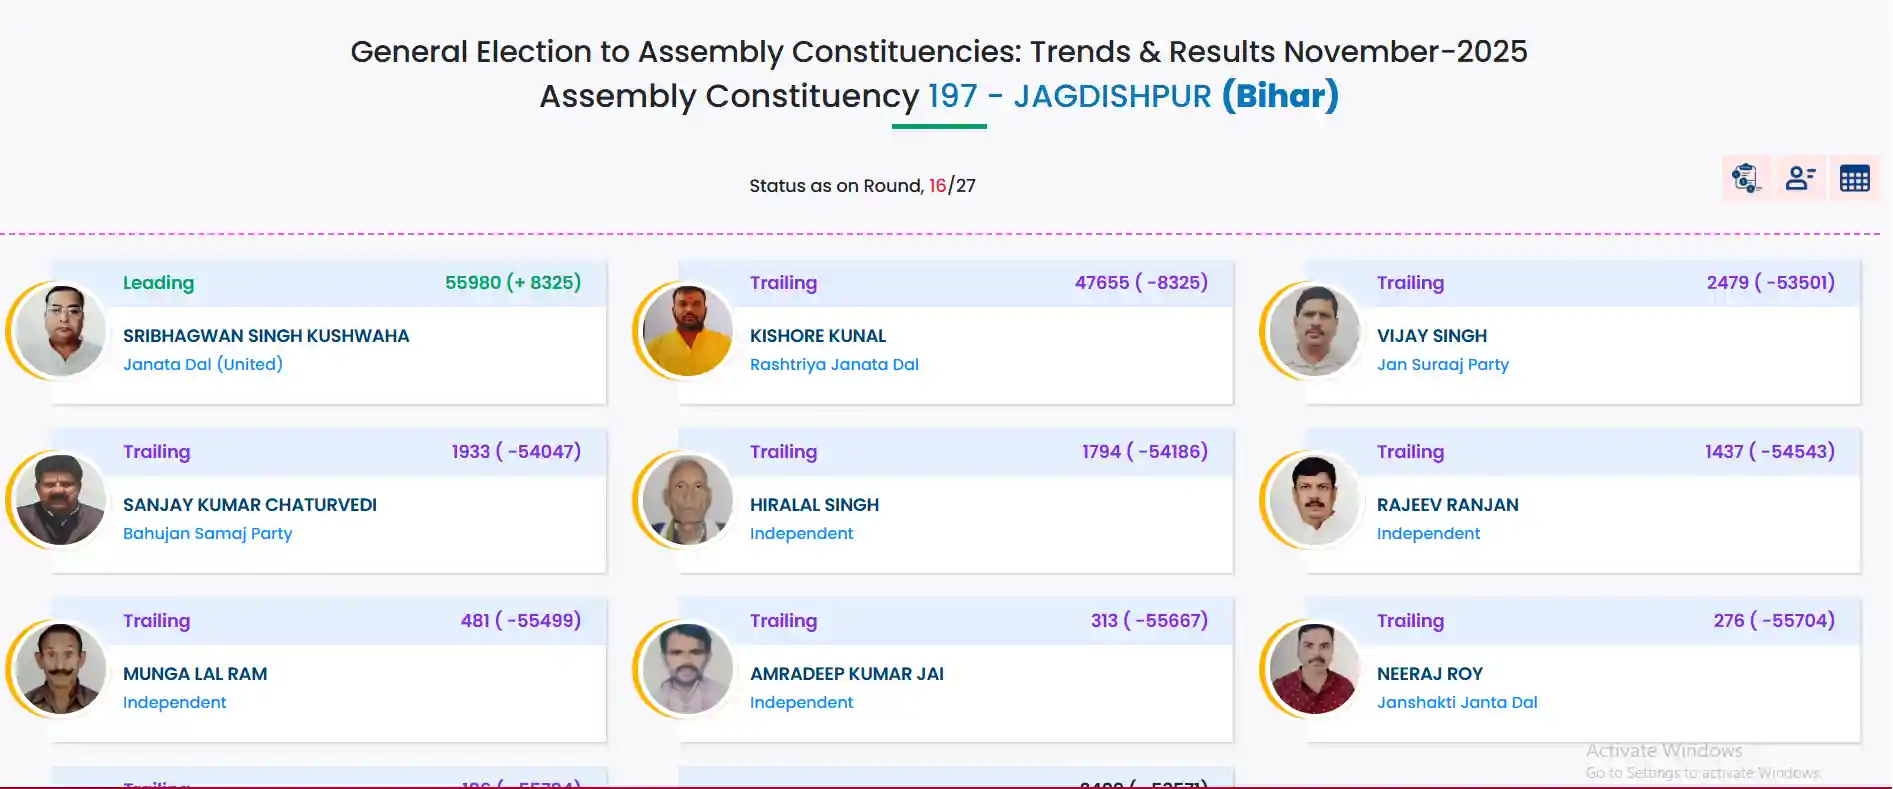Click Amradeep Kumar Jai's candidate photo
The height and width of the screenshot is (789, 1893).
point(687,669)
